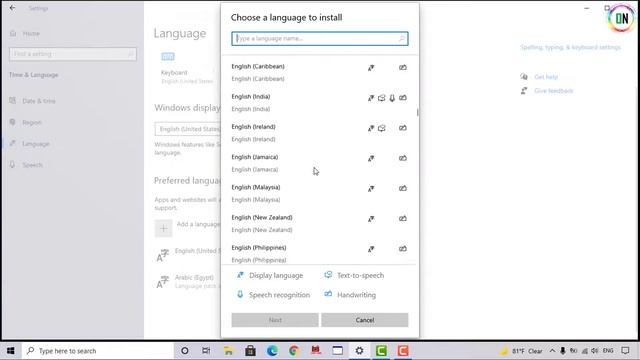Click display language icon for English (Caribbean)

[x=371, y=68]
